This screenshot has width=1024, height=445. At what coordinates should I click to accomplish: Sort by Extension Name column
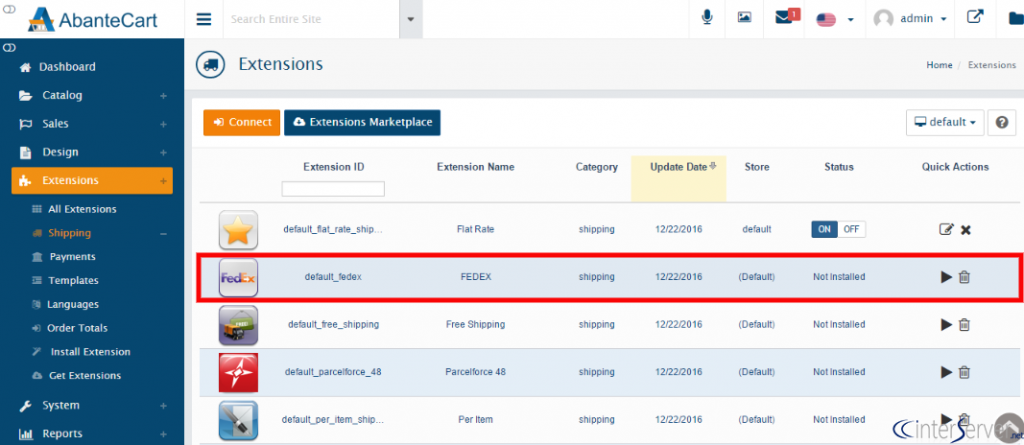pyautogui.click(x=475, y=167)
